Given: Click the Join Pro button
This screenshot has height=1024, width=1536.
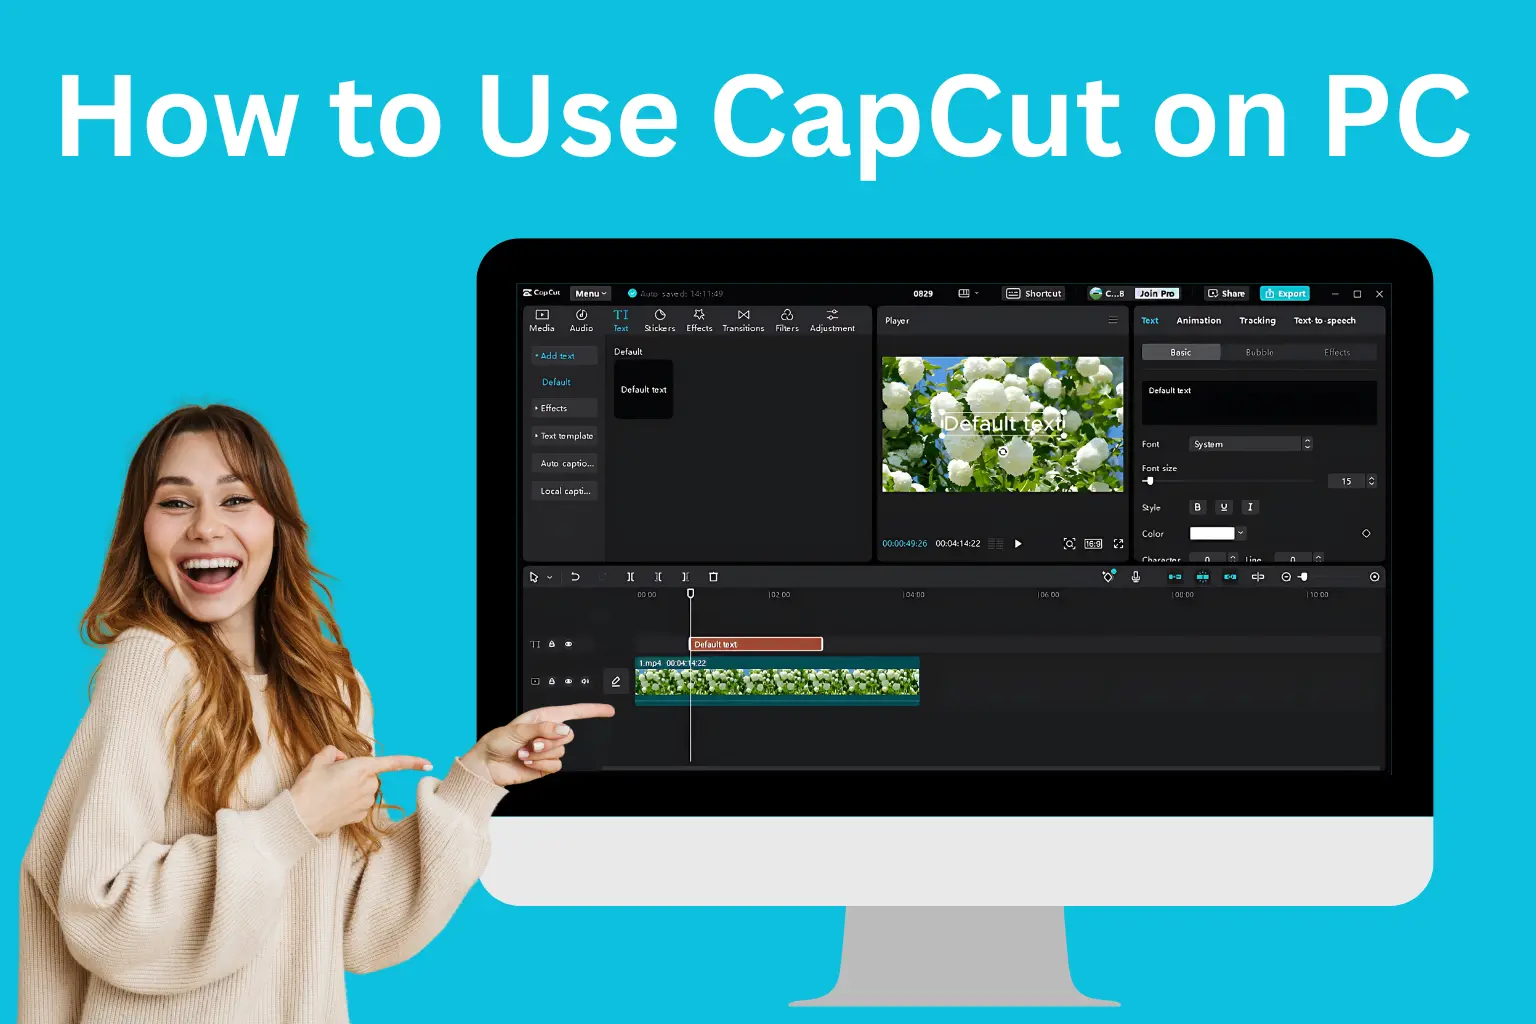Looking at the screenshot, I should click(x=1157, y=293).
